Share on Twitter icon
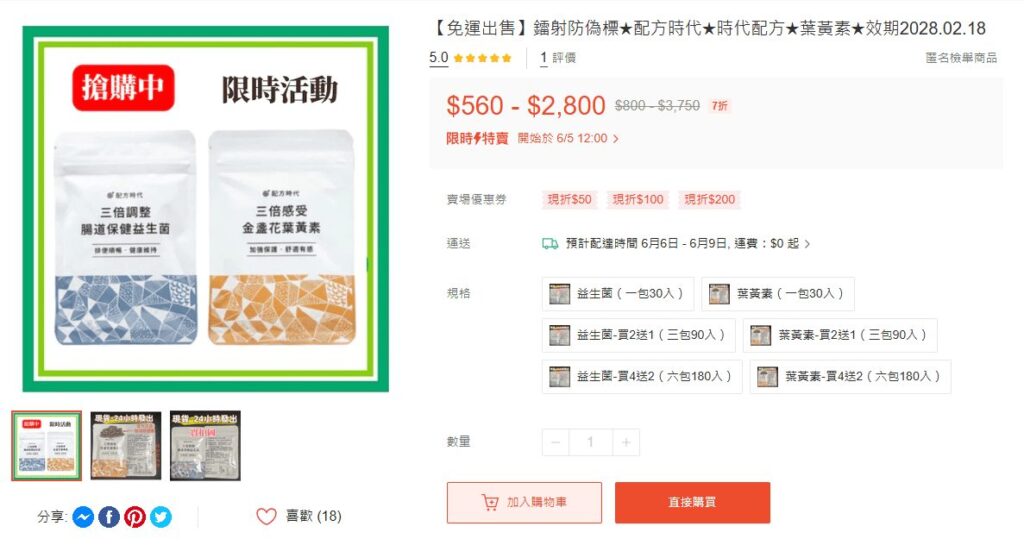The image size is (1024, 545). 161,517
